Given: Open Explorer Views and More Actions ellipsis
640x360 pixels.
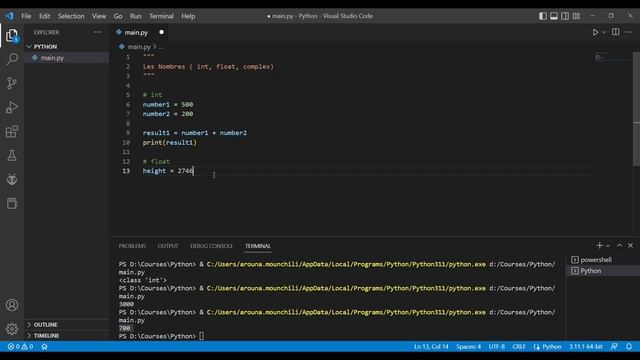Looking at the screenshot, I should pos(98,32).
